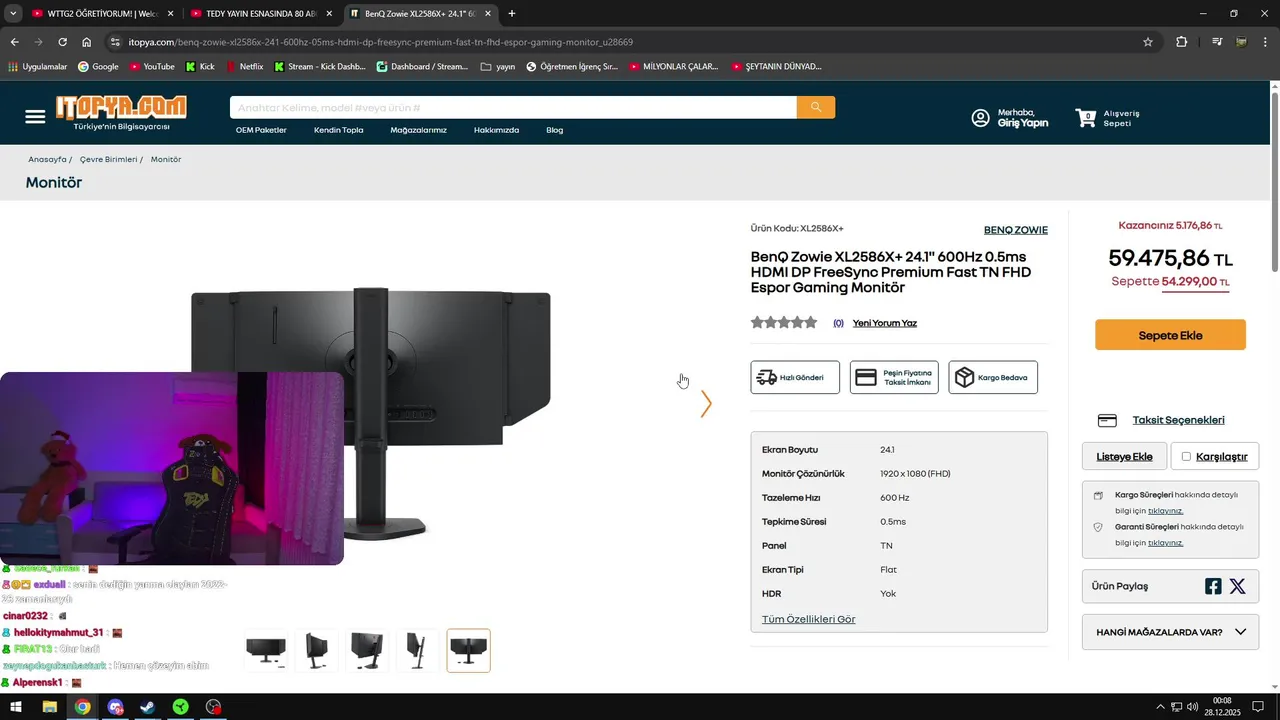View site information icon in address bar
This screenshot has width=1280, height=720.
(115, 42)
